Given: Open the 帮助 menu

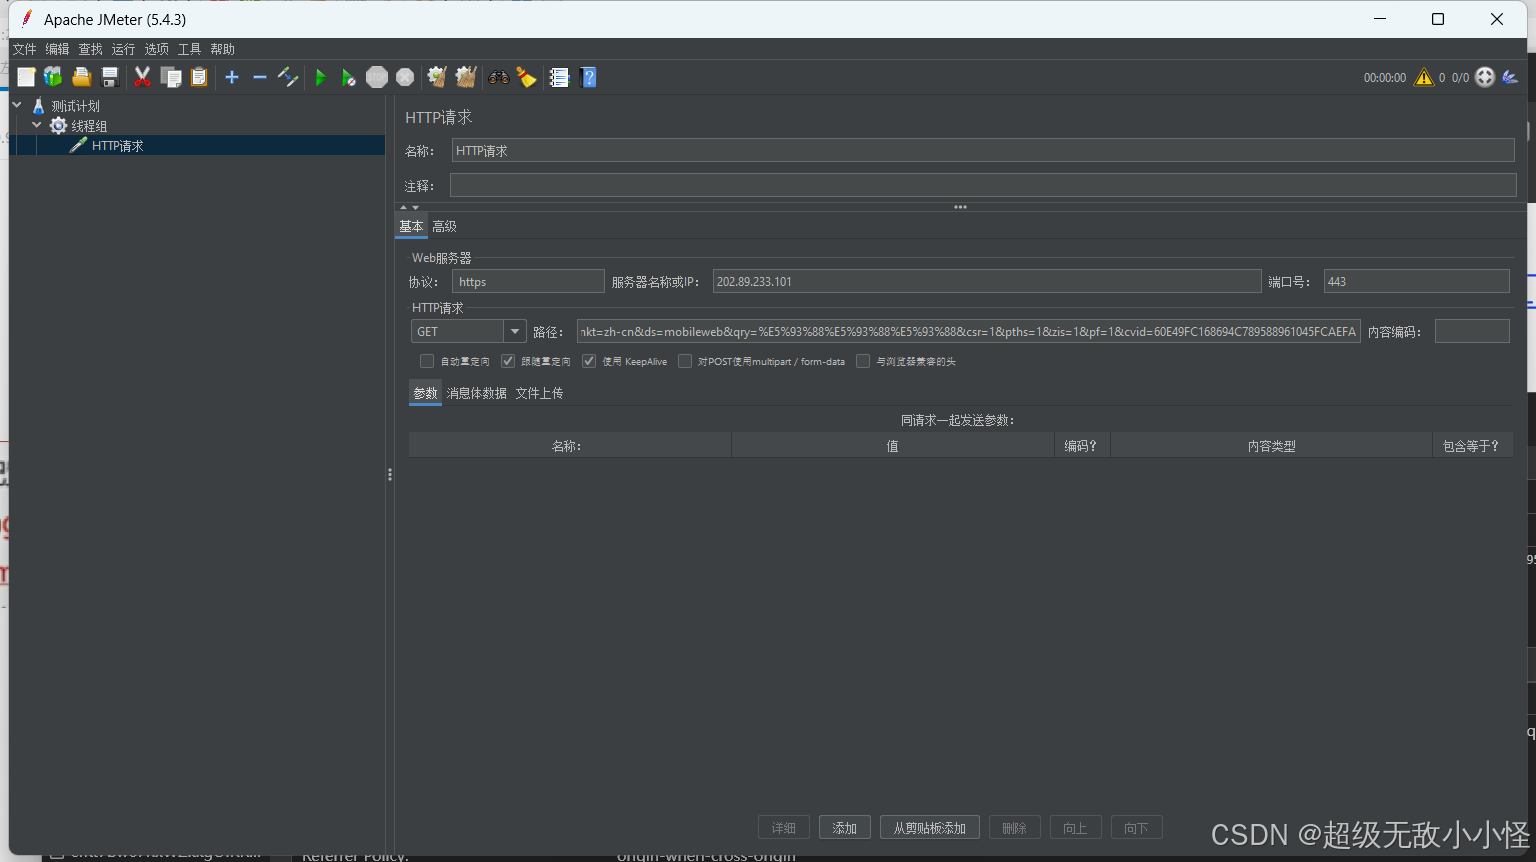Looking at the screenshot, I should 222,49.
